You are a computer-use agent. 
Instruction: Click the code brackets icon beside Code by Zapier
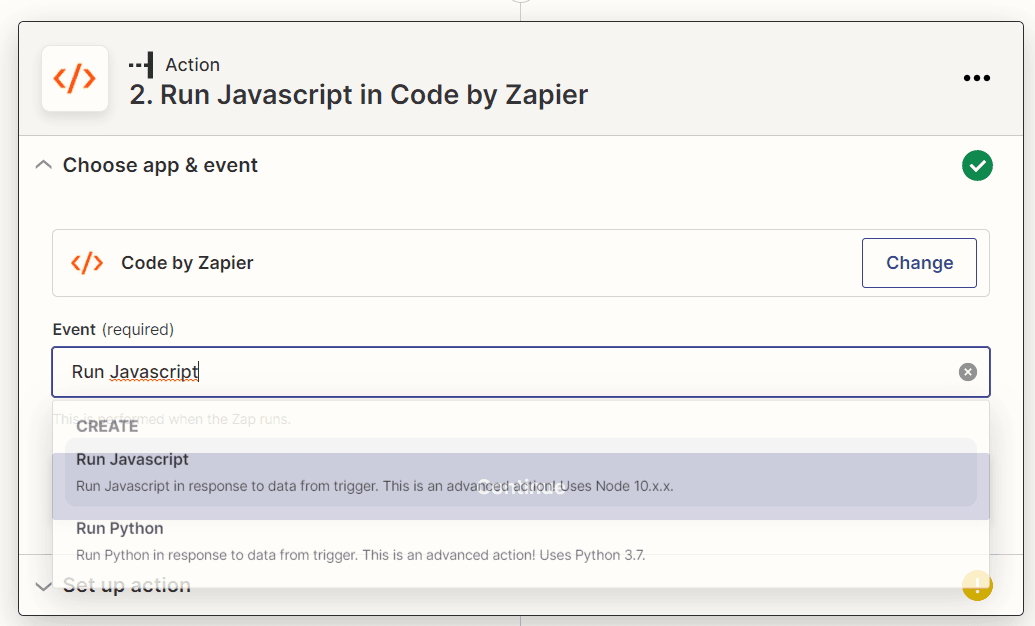click(x=85, y=262)
